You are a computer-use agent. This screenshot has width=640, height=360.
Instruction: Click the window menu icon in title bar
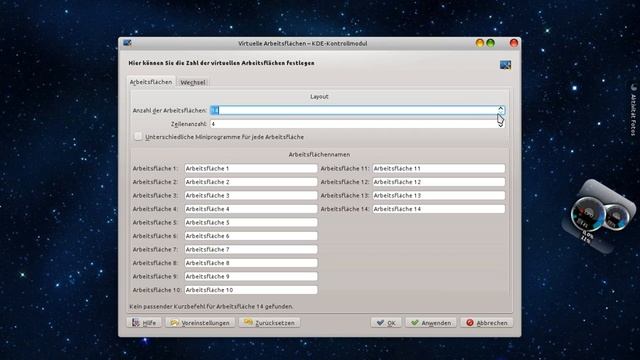[127, 43]
